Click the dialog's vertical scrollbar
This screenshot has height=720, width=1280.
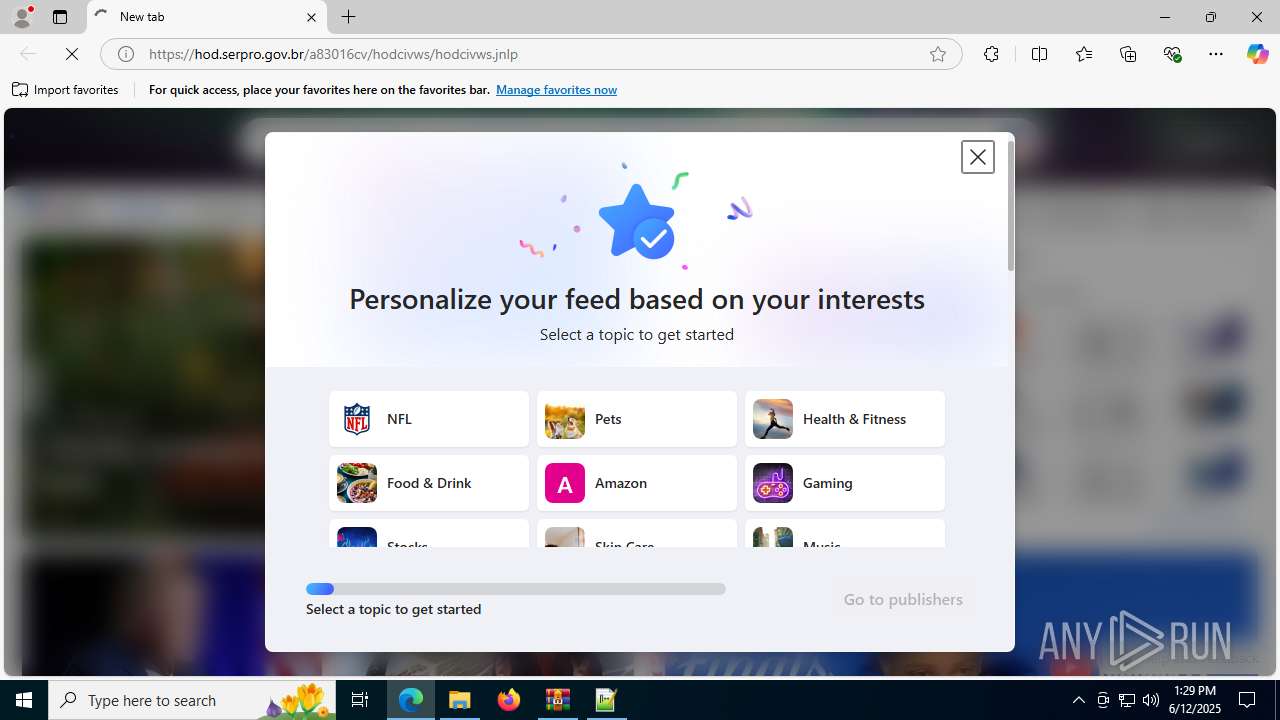pyautogui.click(x=1011, y=206)
